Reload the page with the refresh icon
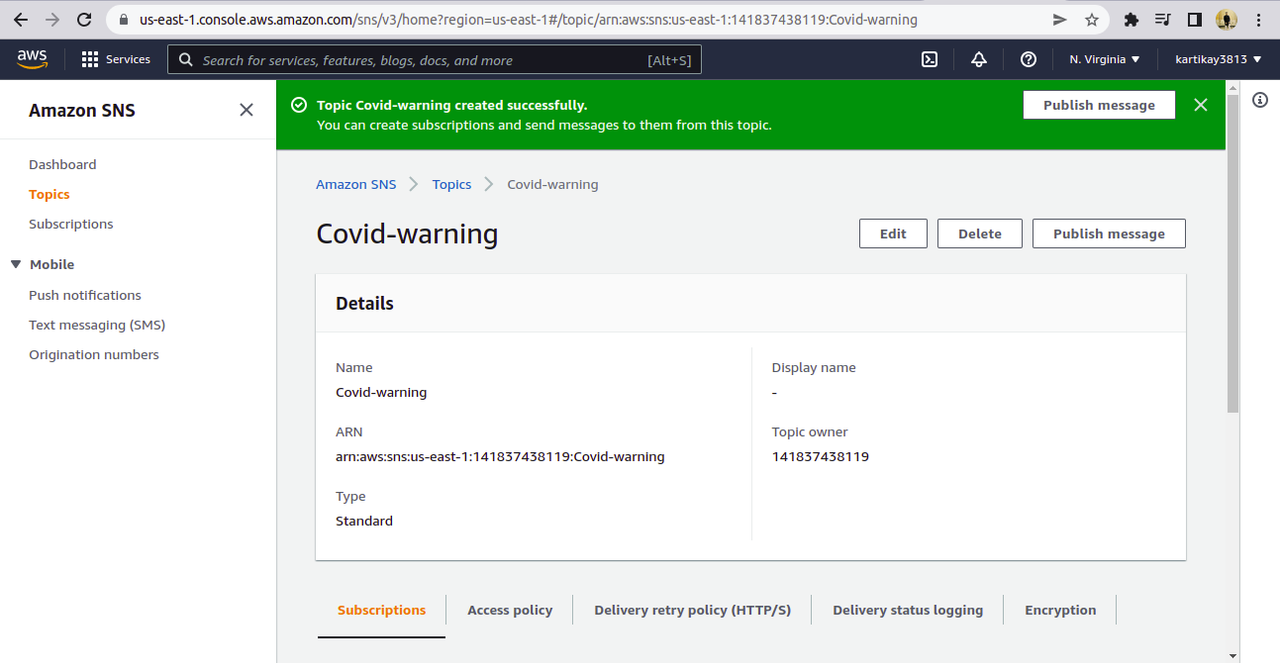The height and width of the screenshot is (663, 1280). pyautogui.click(x=84, y=19)
